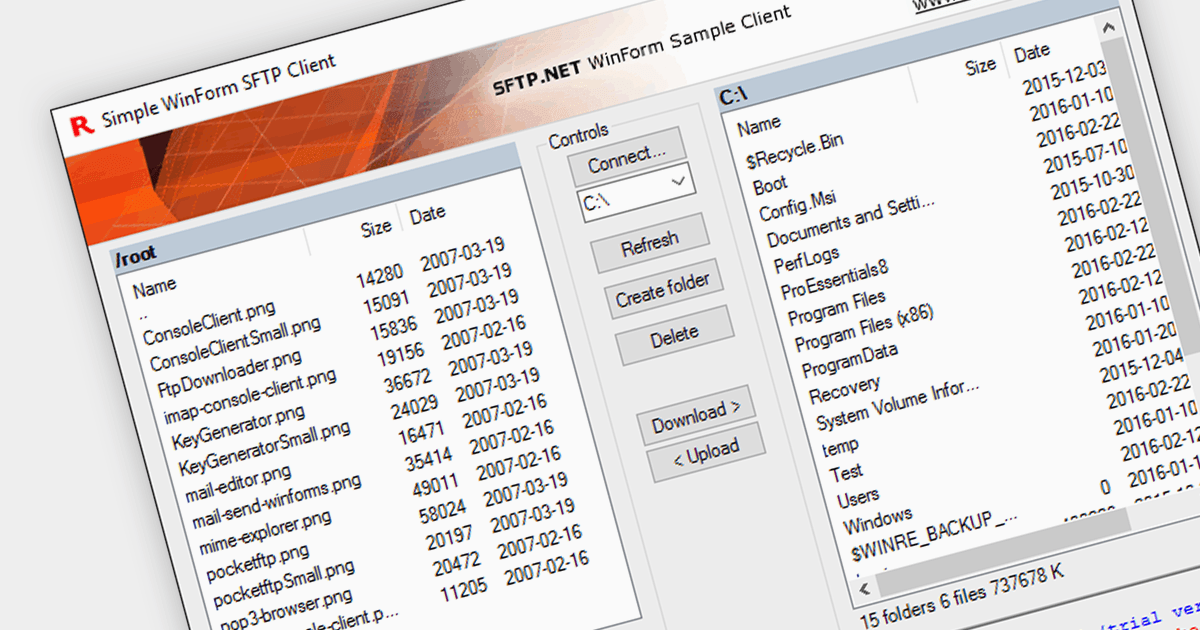Select pocketftp.png file

coord(258,563)
